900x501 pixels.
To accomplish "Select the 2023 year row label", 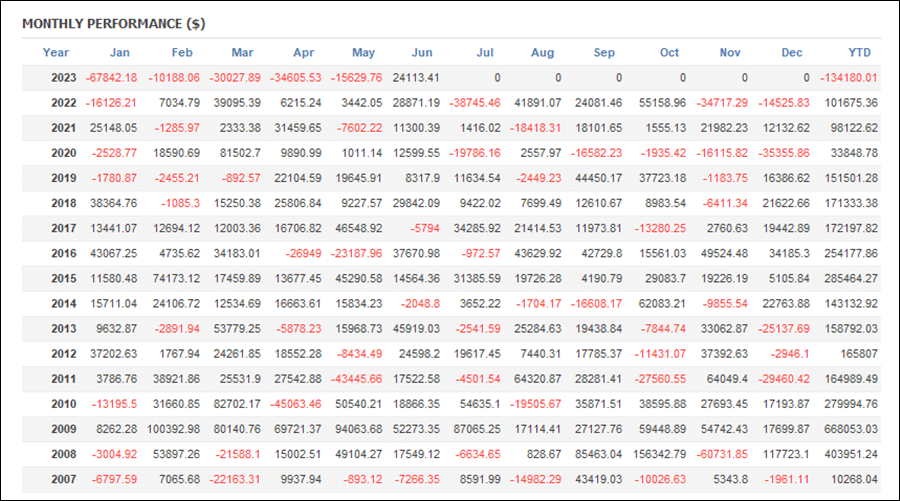I will [64, 77].
